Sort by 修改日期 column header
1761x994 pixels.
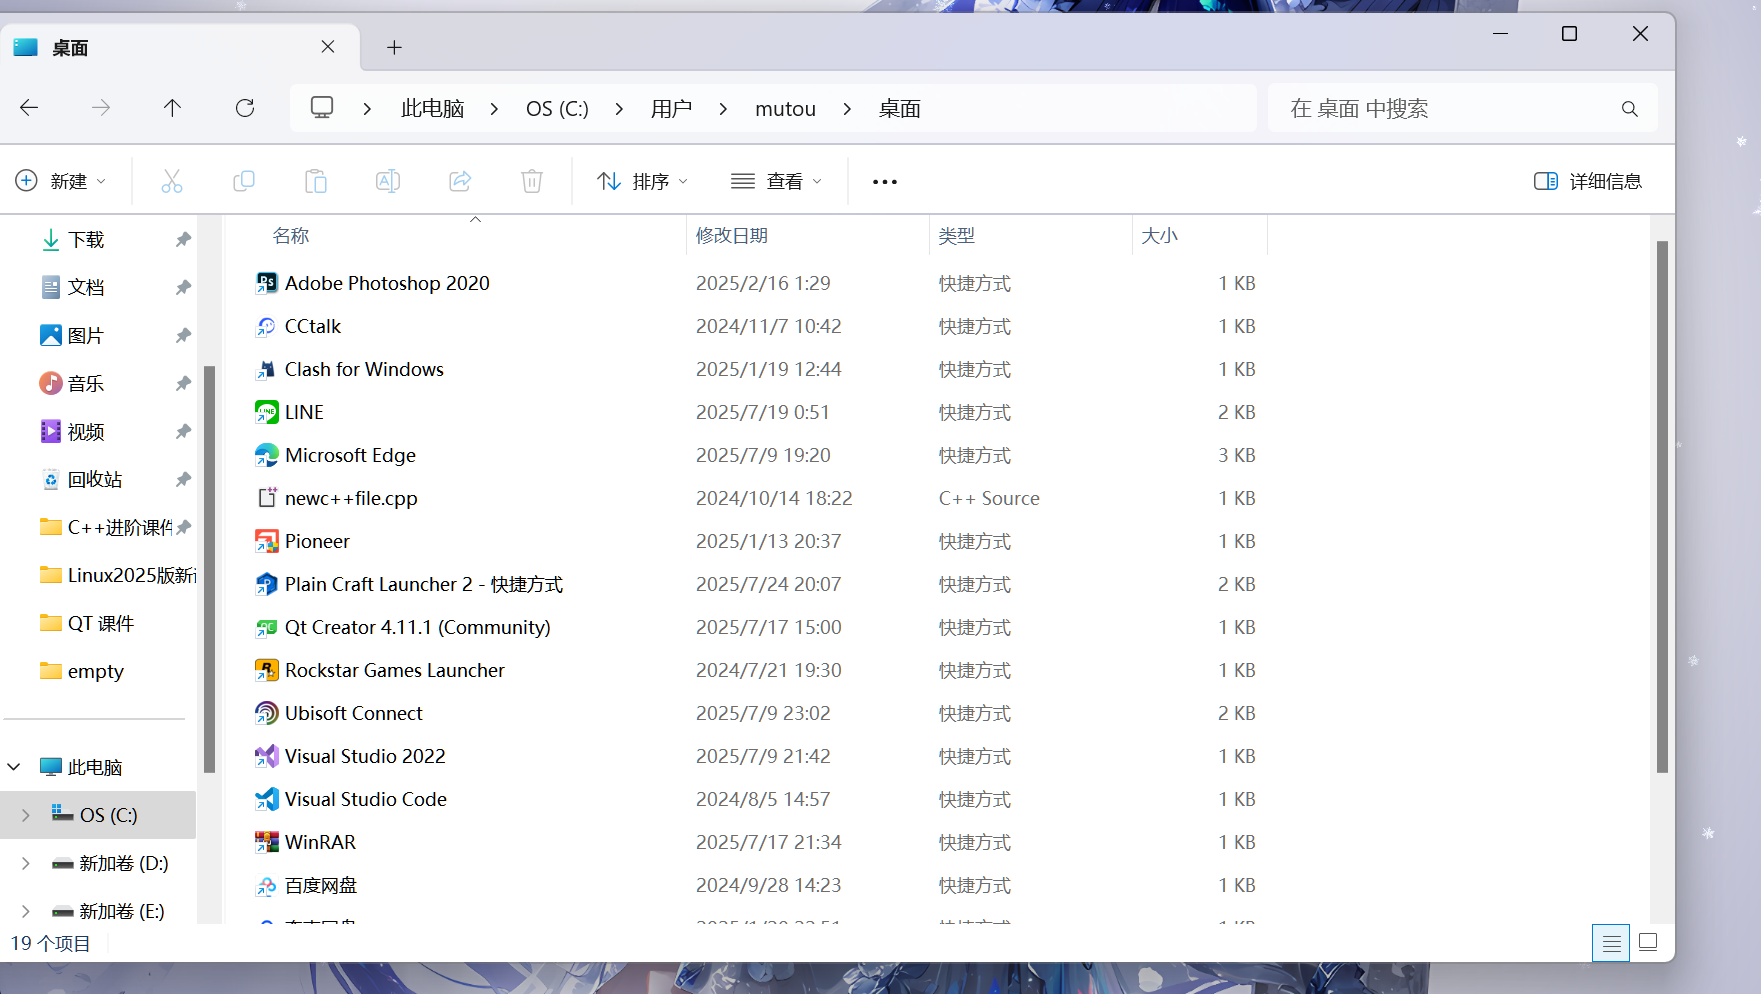[x=732, y=236]
